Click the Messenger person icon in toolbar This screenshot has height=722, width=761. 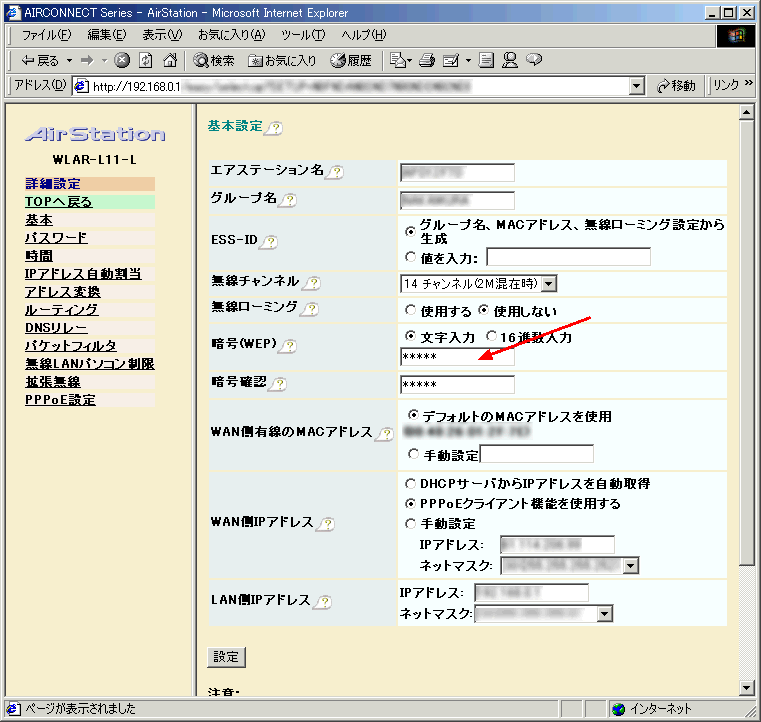[510, 60]
